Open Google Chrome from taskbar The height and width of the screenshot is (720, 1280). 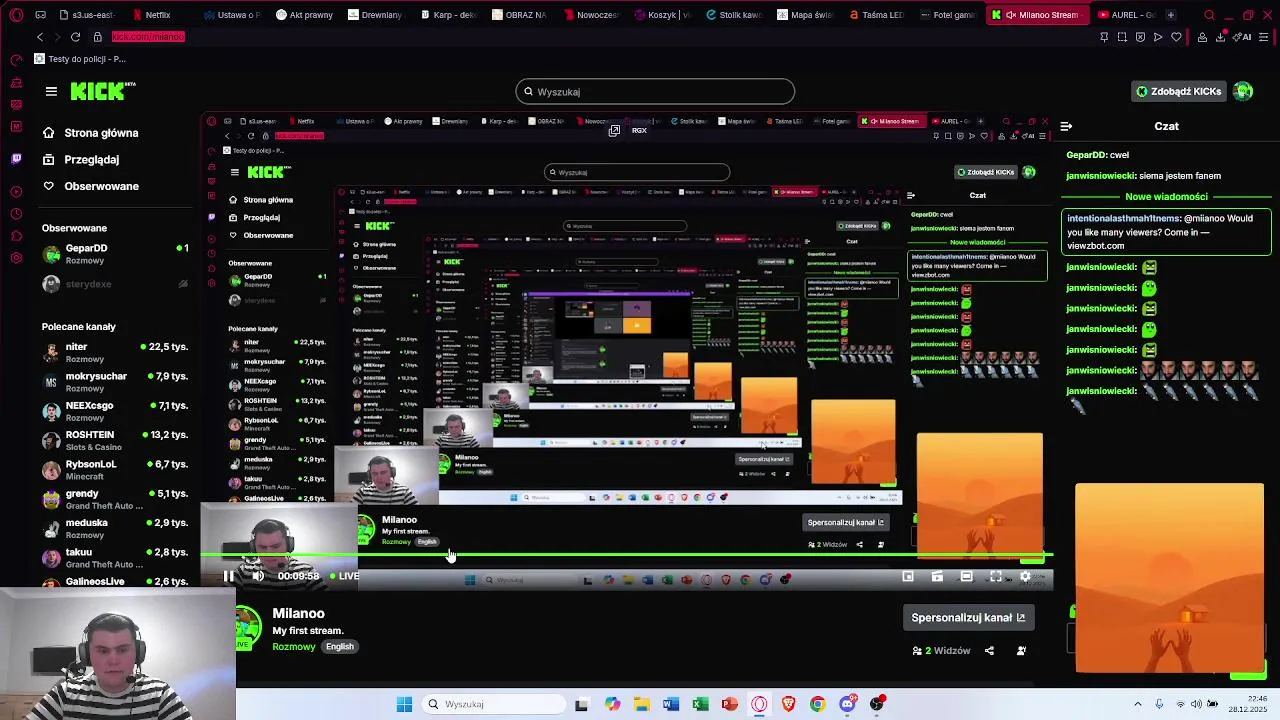click(818, 704)
